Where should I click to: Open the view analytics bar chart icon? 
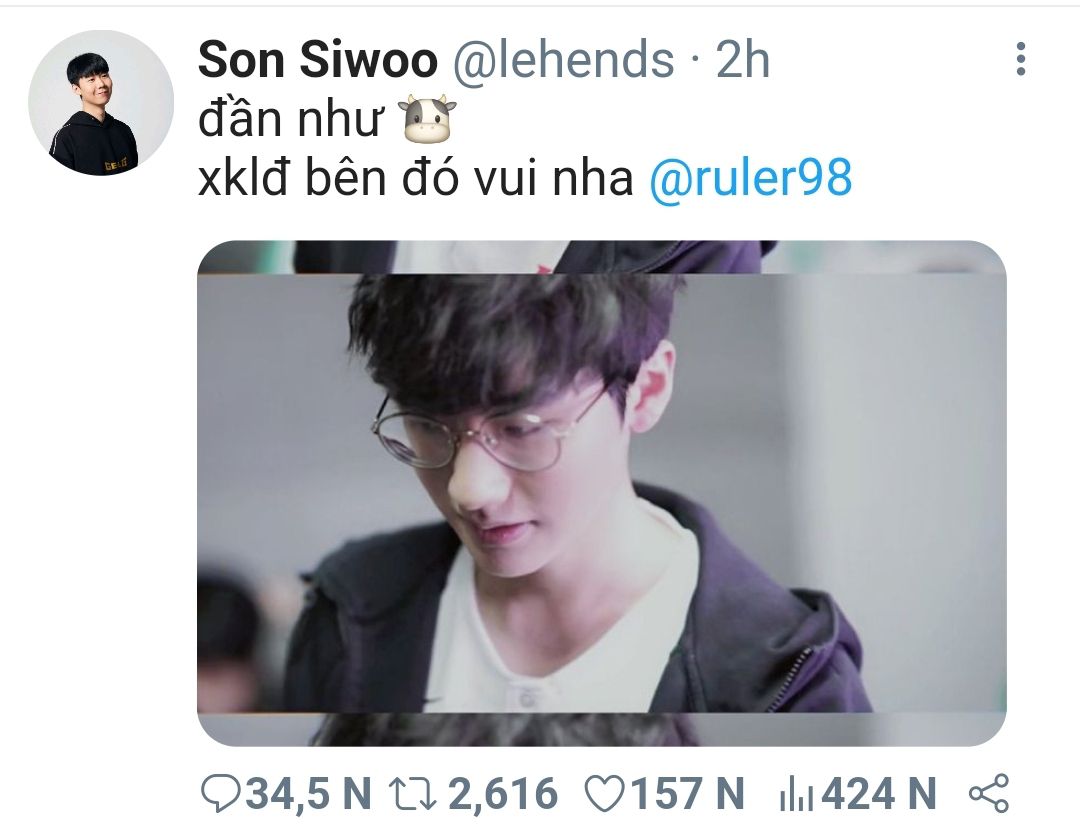tap(796, 793)
